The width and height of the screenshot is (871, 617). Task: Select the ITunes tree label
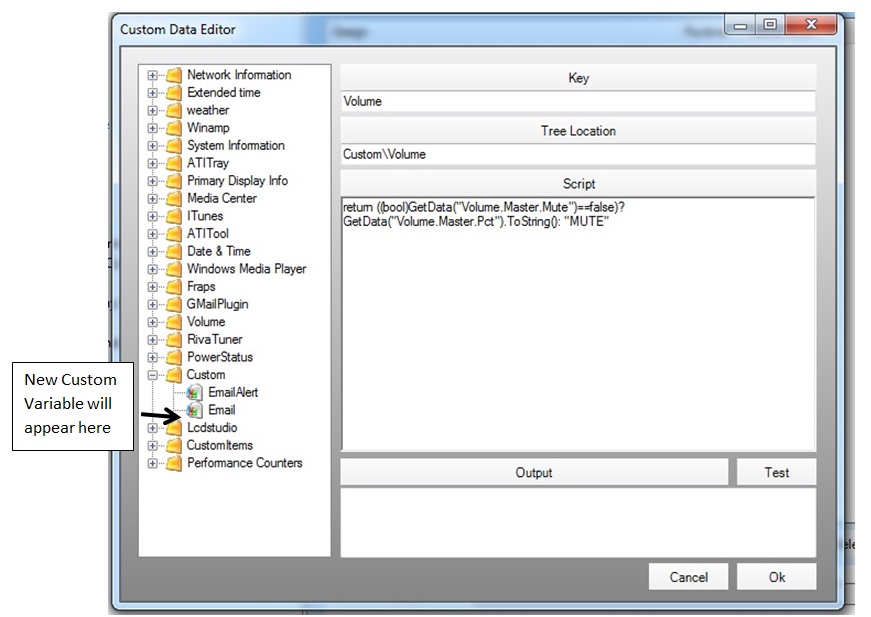pyautogui.click(x=205, y=217)
